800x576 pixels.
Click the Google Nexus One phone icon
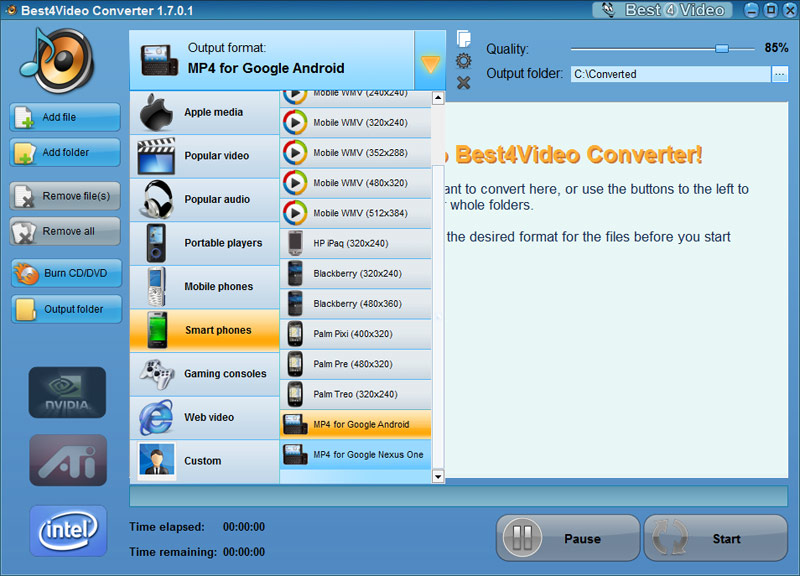click(295, 455)
